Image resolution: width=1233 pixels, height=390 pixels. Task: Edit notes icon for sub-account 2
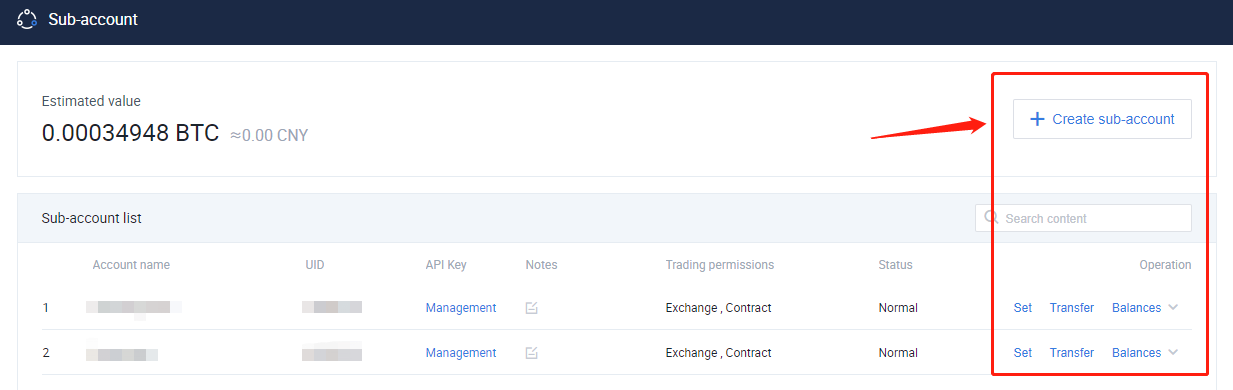click(x=532, y=353)
